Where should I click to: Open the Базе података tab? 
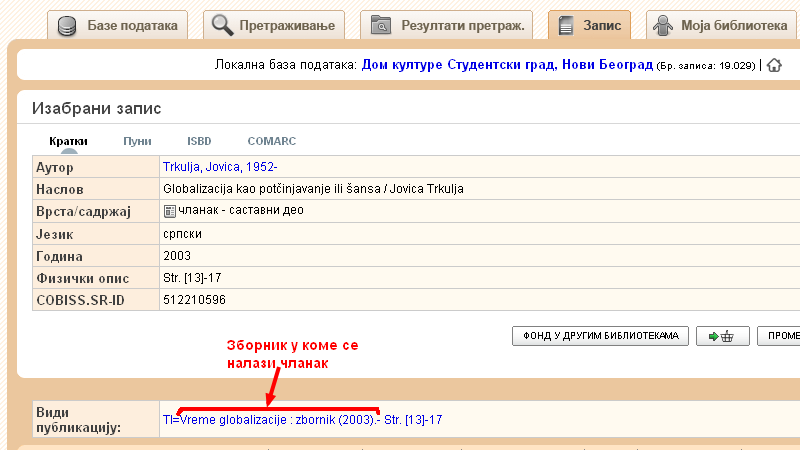tap(117, 25)
